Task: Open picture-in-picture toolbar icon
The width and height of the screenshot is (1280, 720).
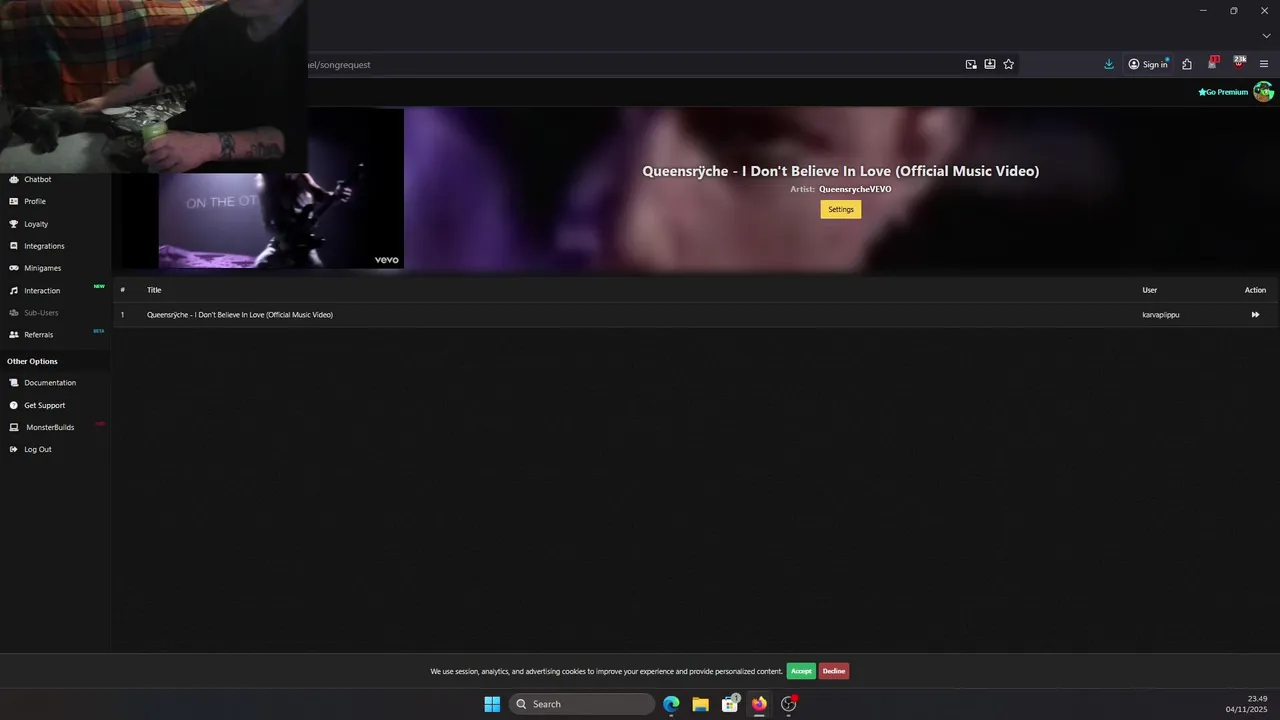Action: [x=971, y=64]
